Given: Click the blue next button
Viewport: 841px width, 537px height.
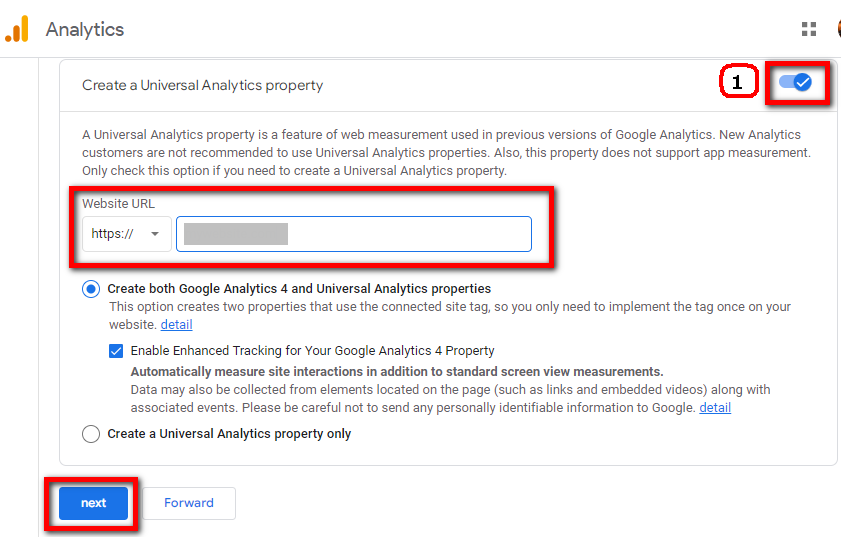Looking at the screenshot, I should pyautogui.click(x=93, y=503).
